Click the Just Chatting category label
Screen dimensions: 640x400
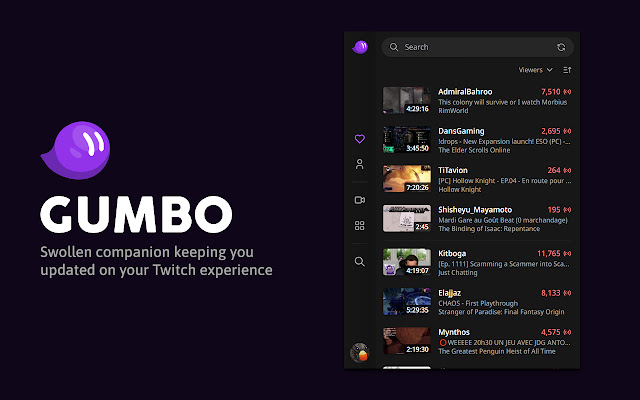coord(458,273)
